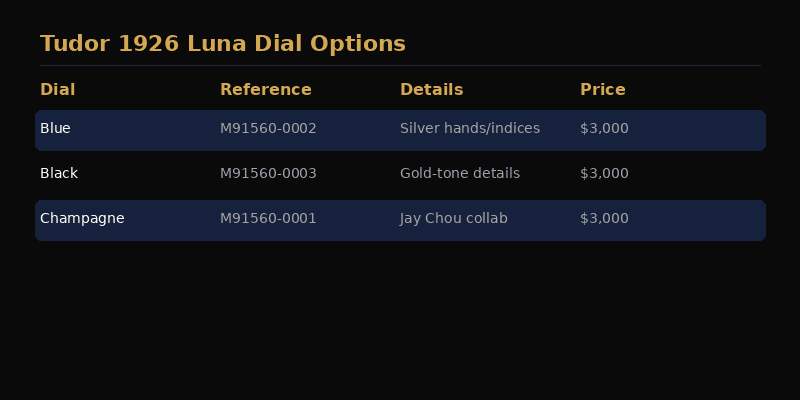Select the Black dial row name
Screen dimensions: 800x400
[x=59, y=173]
